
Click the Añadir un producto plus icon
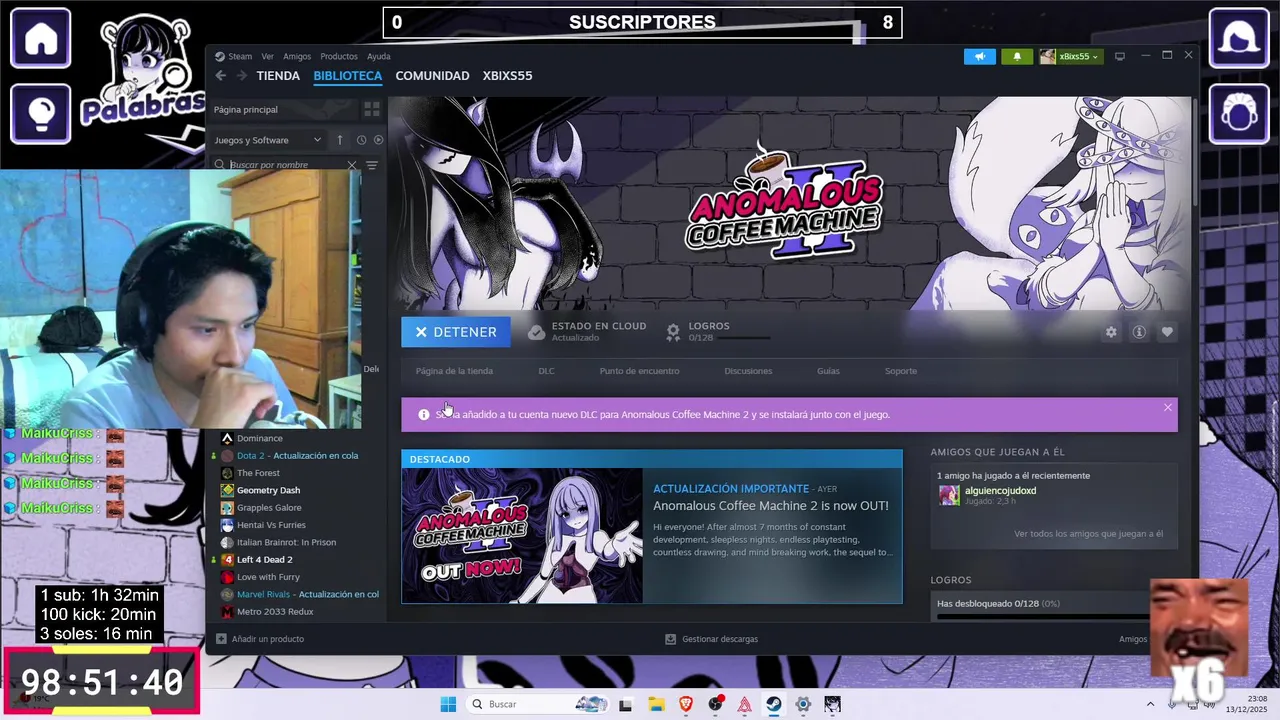click(221, 639)
